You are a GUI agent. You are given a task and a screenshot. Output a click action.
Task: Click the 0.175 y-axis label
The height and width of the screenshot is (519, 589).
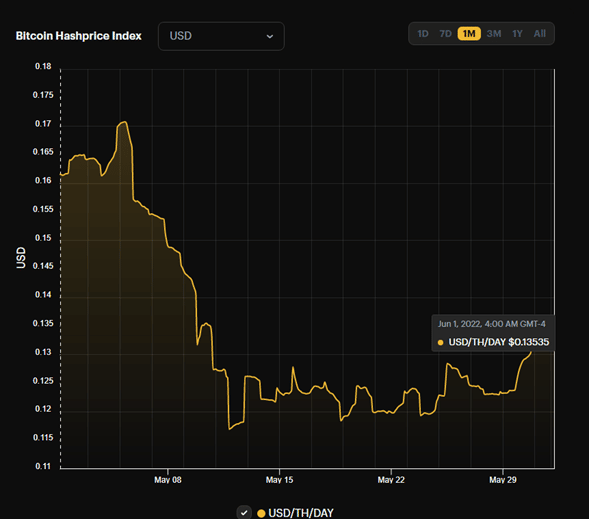[43, 95]
